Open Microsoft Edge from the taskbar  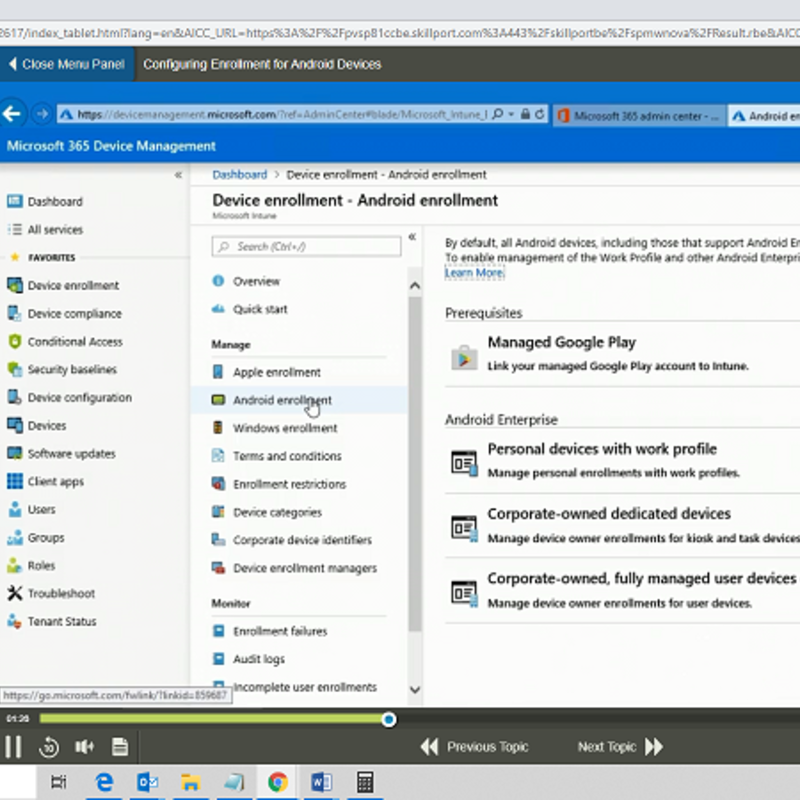[104, 782]
